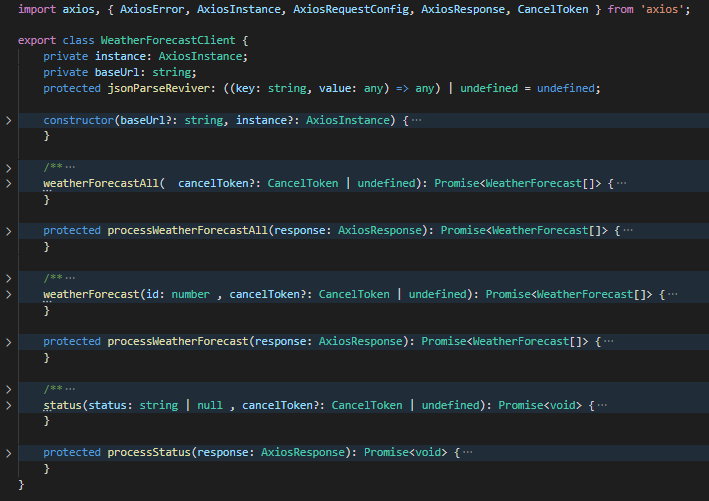Viewport: 709px width, 501px height.
Task: Click the processStatus method name
Action: pyautogui.click(x=149, y=452)
